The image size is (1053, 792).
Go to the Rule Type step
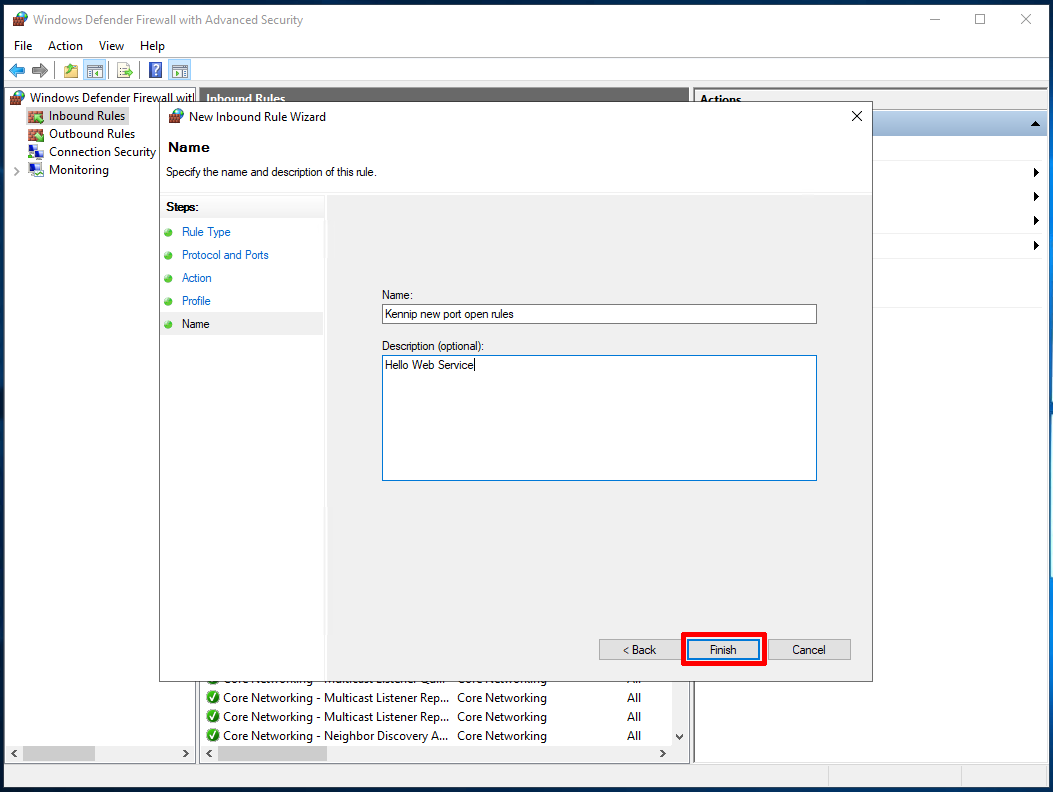[206, 232]
